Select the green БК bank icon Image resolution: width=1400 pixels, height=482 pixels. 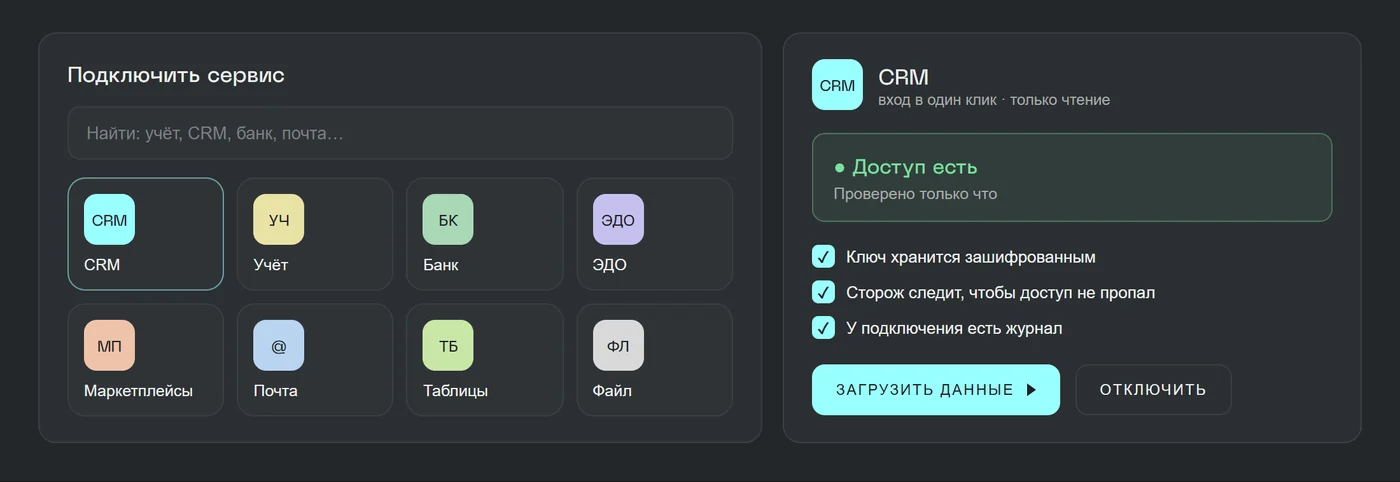[448, 220]
